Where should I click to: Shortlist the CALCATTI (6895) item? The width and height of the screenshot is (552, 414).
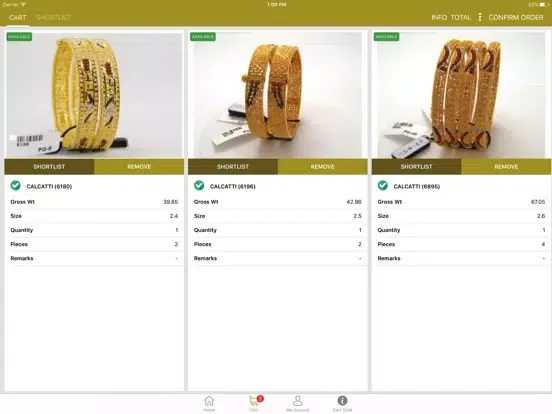pos(416,167)
